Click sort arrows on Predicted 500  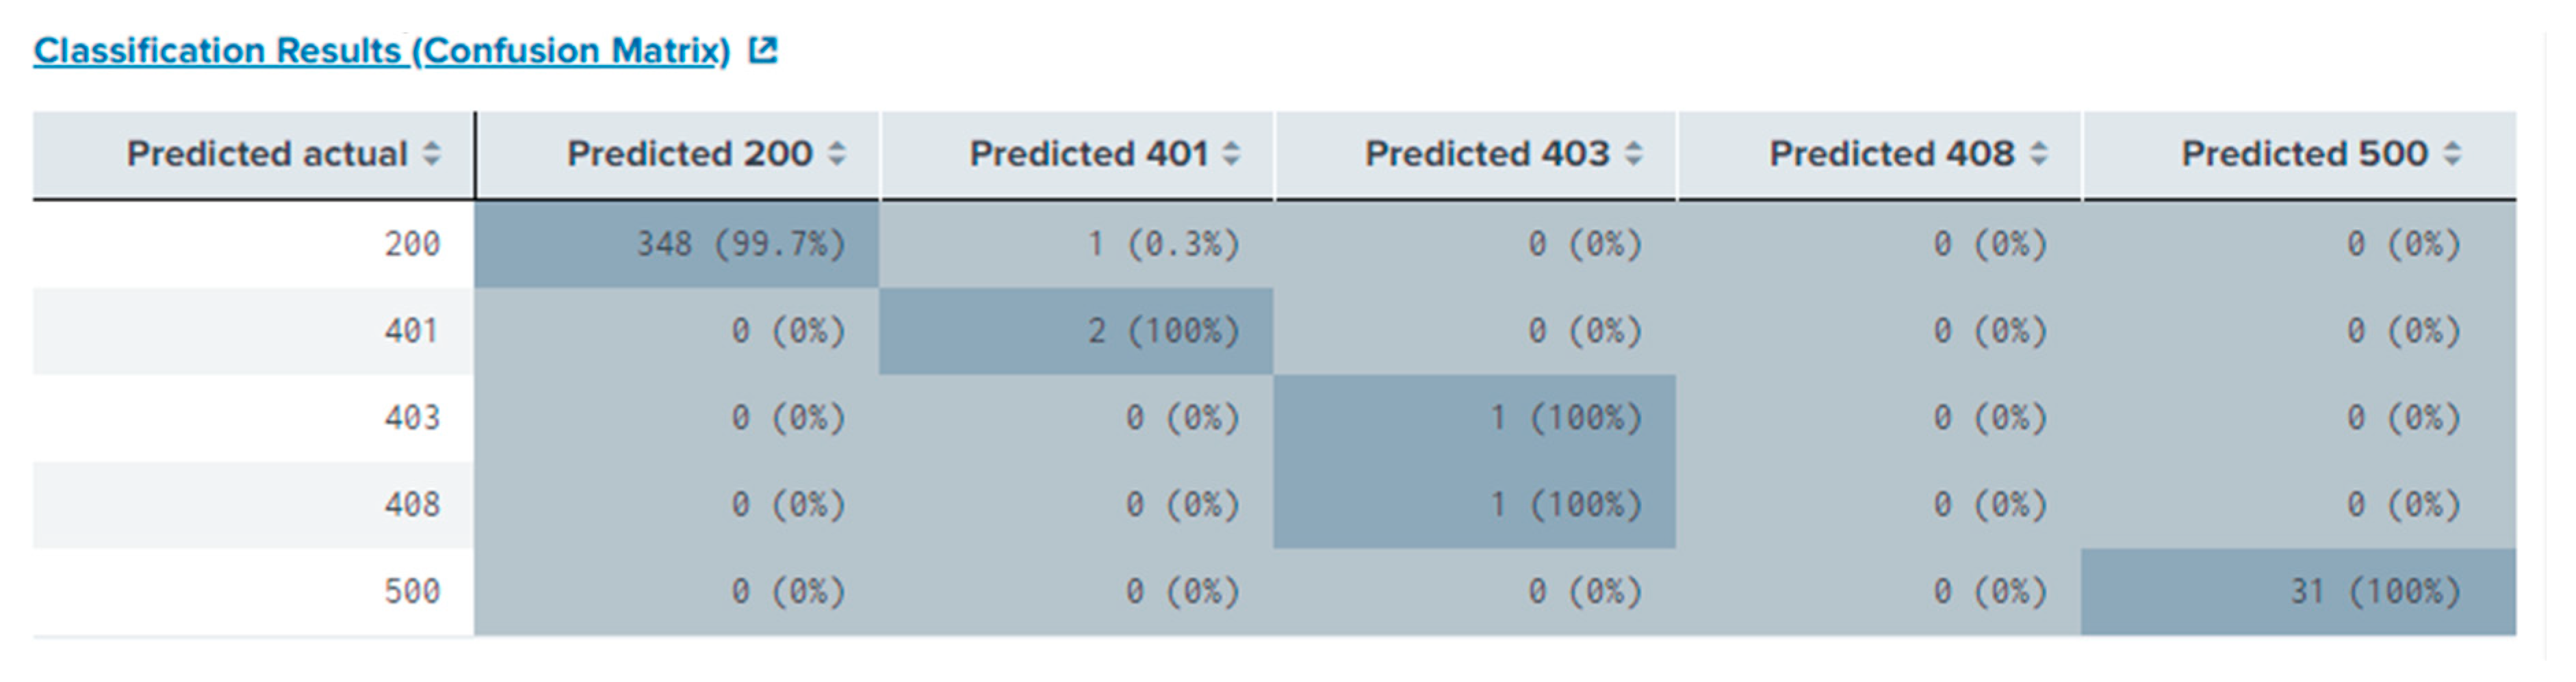(2452, 154)
